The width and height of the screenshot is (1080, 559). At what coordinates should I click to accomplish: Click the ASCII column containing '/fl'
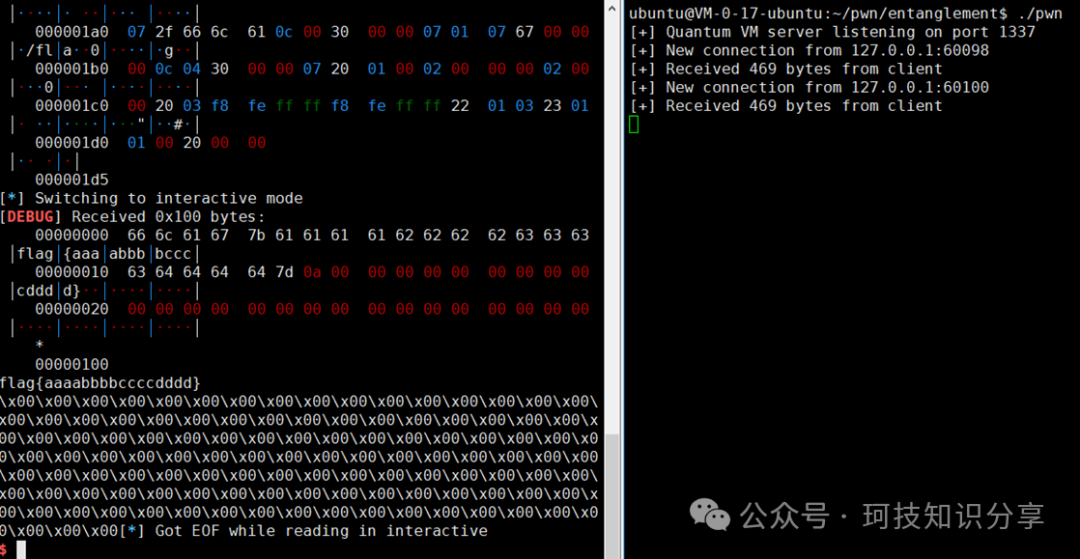click(105, 50)
